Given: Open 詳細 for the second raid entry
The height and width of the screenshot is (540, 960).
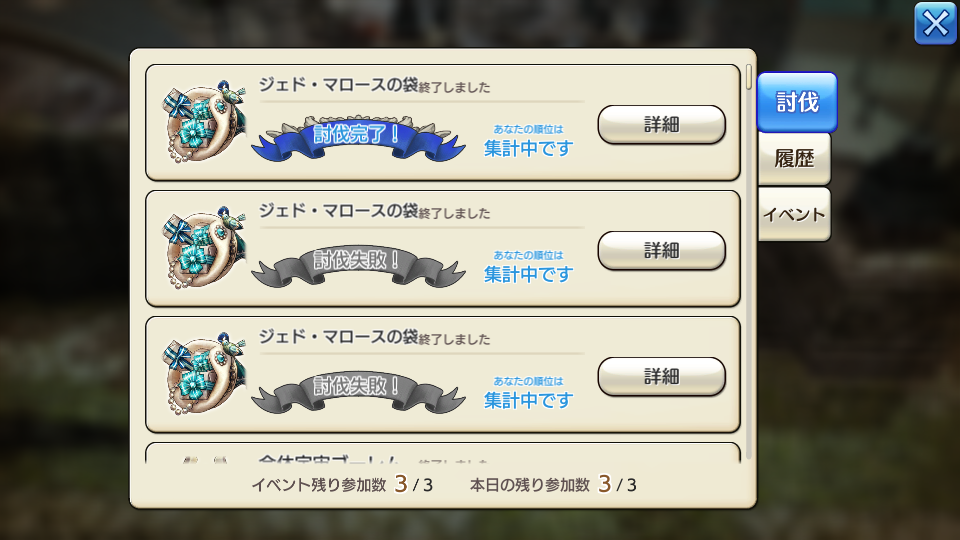Looking at the screenshot, I should click(662, 250).
